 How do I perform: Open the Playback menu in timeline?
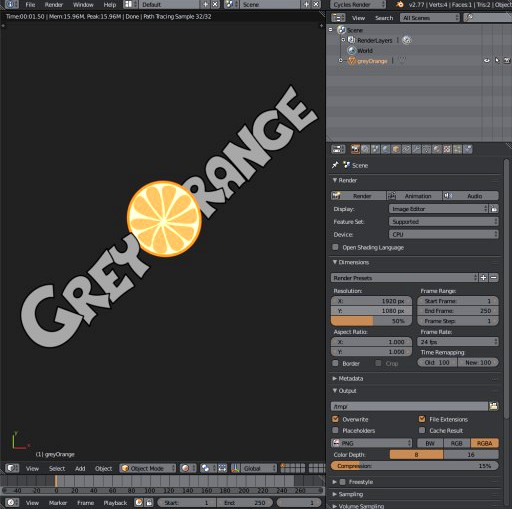115,502
